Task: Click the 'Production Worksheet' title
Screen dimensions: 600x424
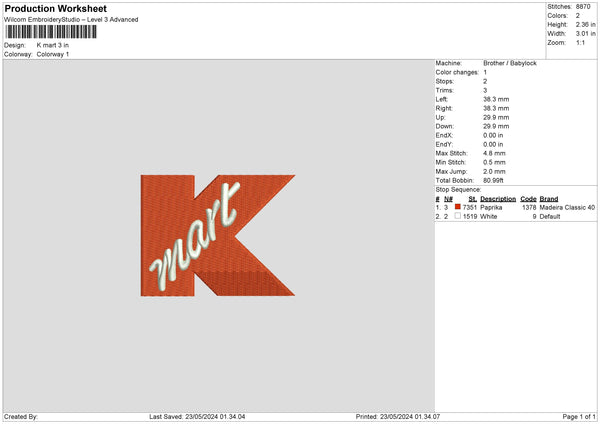Action: click(55, 8)
